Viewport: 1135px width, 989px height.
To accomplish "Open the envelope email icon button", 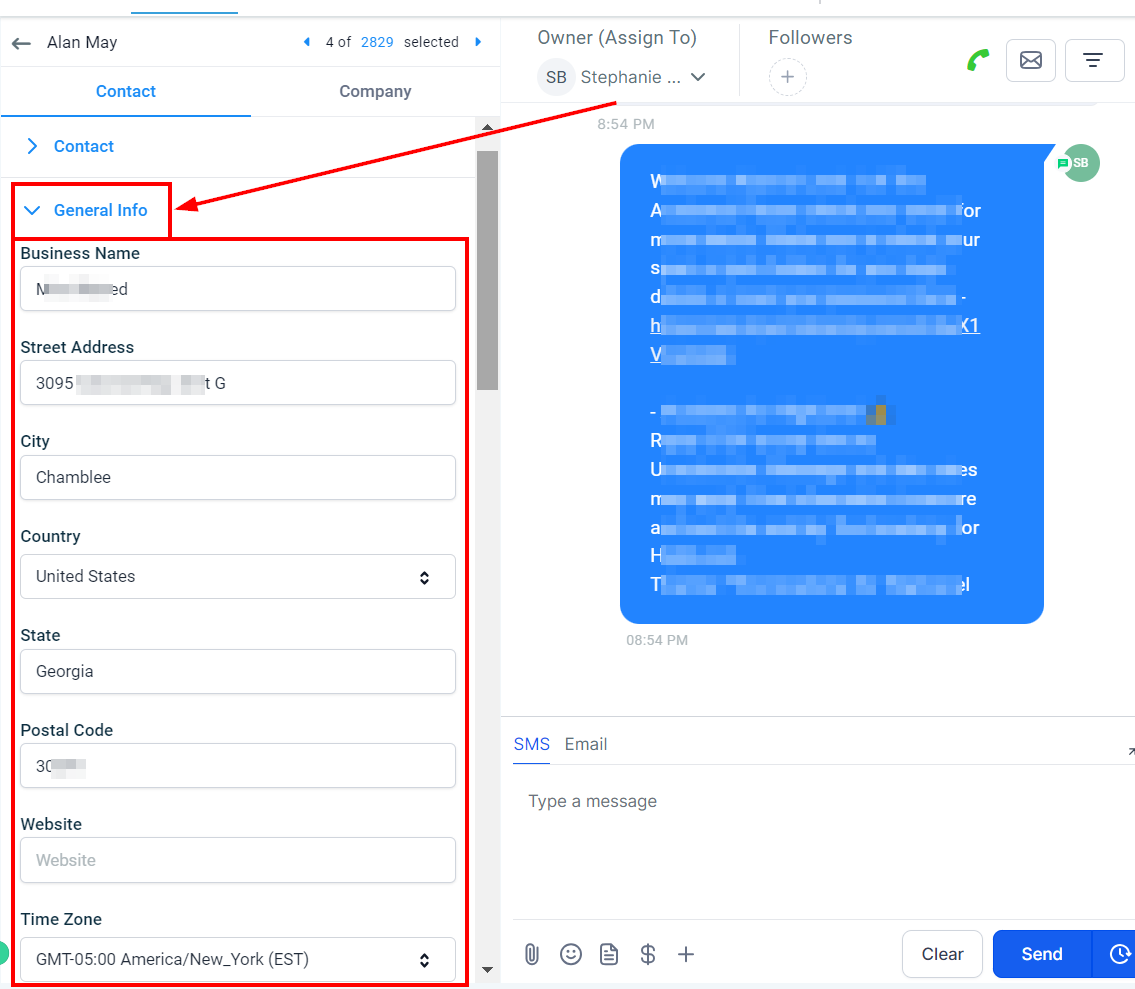I will click(x=1031, y=60).
